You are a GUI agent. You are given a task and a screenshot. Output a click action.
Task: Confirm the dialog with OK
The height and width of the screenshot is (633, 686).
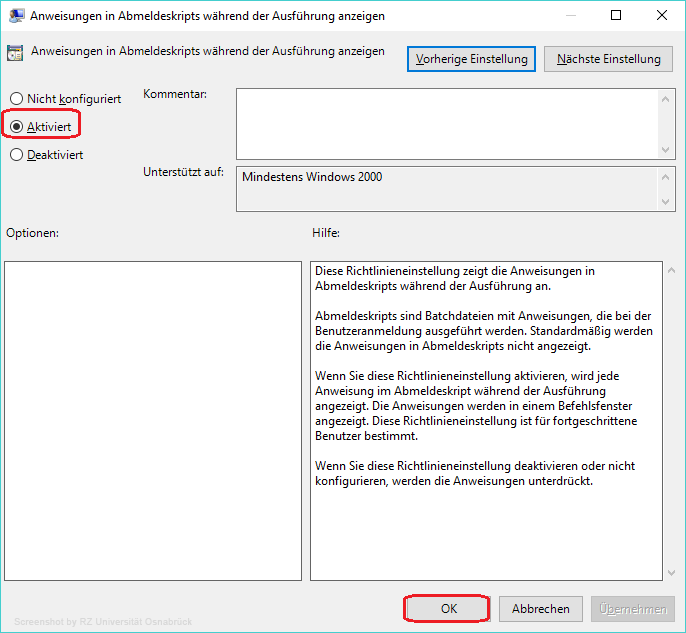pyautogui.click(x=447, y=608)
